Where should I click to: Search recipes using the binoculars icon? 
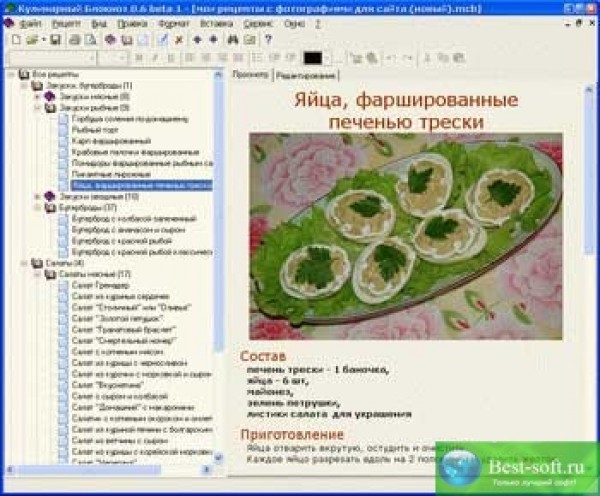point(233,39)
